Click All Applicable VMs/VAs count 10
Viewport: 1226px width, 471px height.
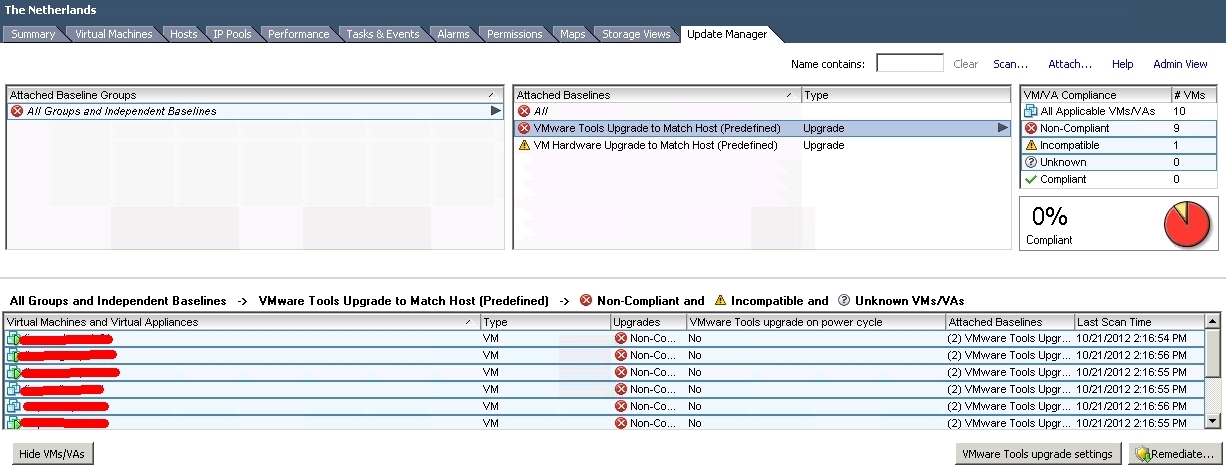pos(1179,111)
